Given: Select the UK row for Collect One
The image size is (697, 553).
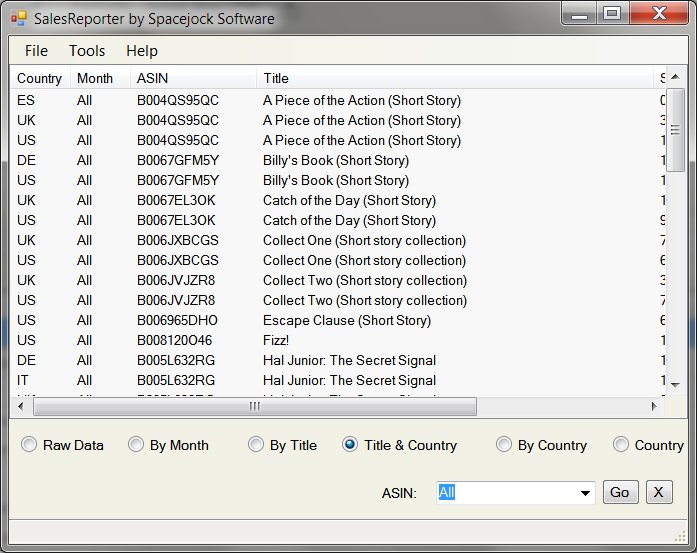Looking at the screenshot, I should pos(338,240).
